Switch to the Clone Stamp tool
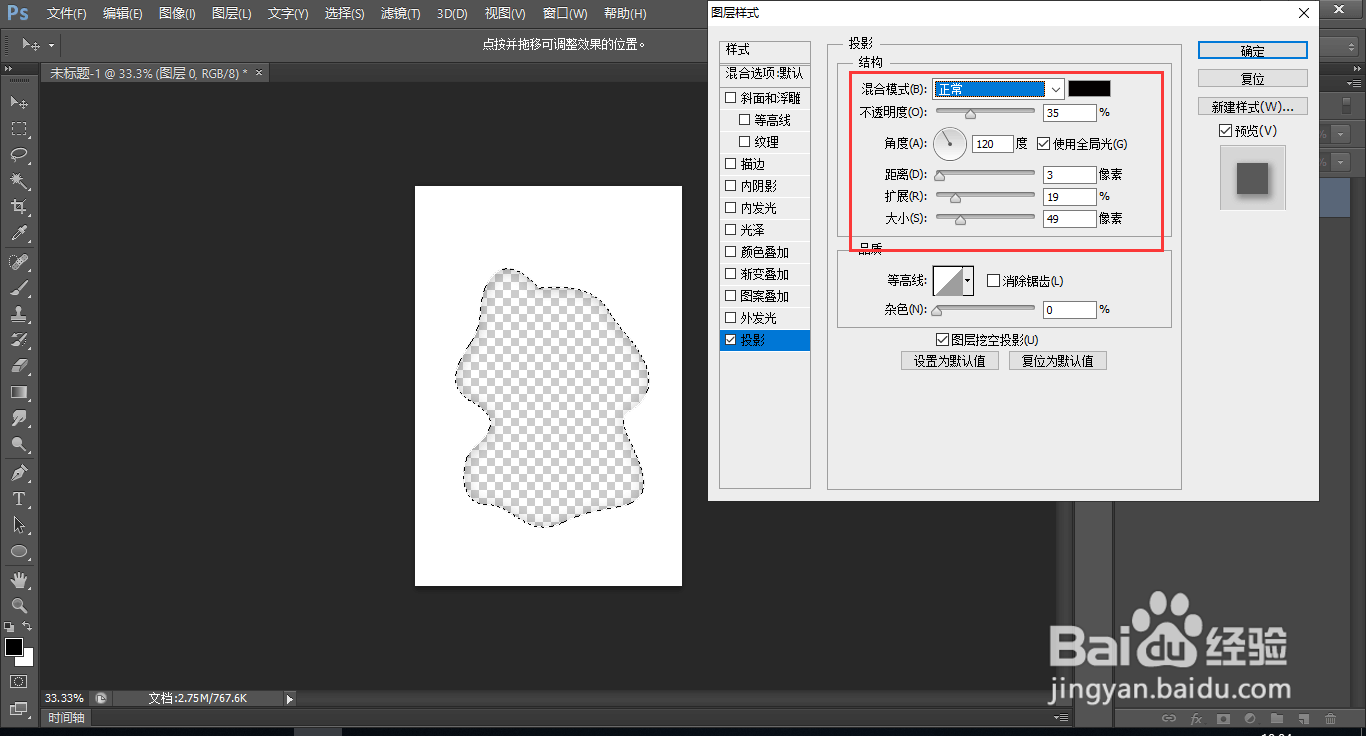 (x=20, y=313)
